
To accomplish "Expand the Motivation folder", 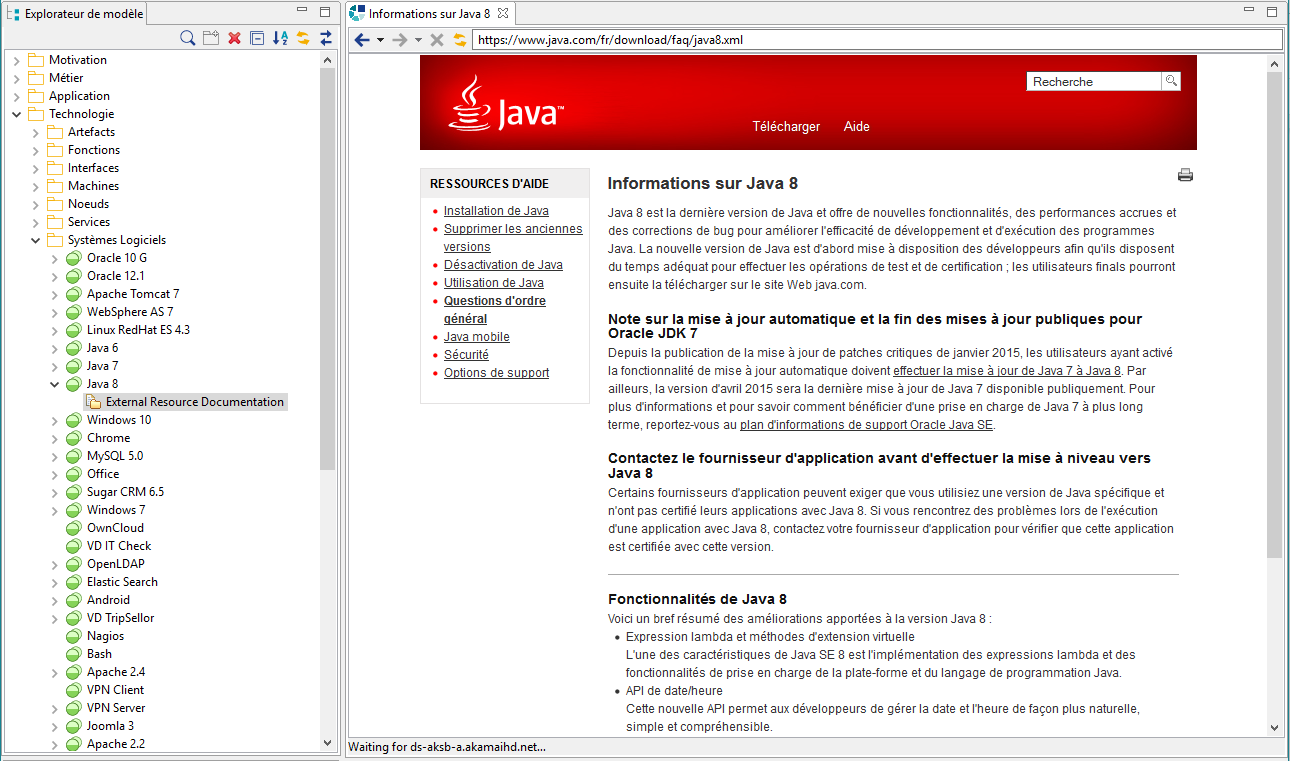I will click(16, 60).
